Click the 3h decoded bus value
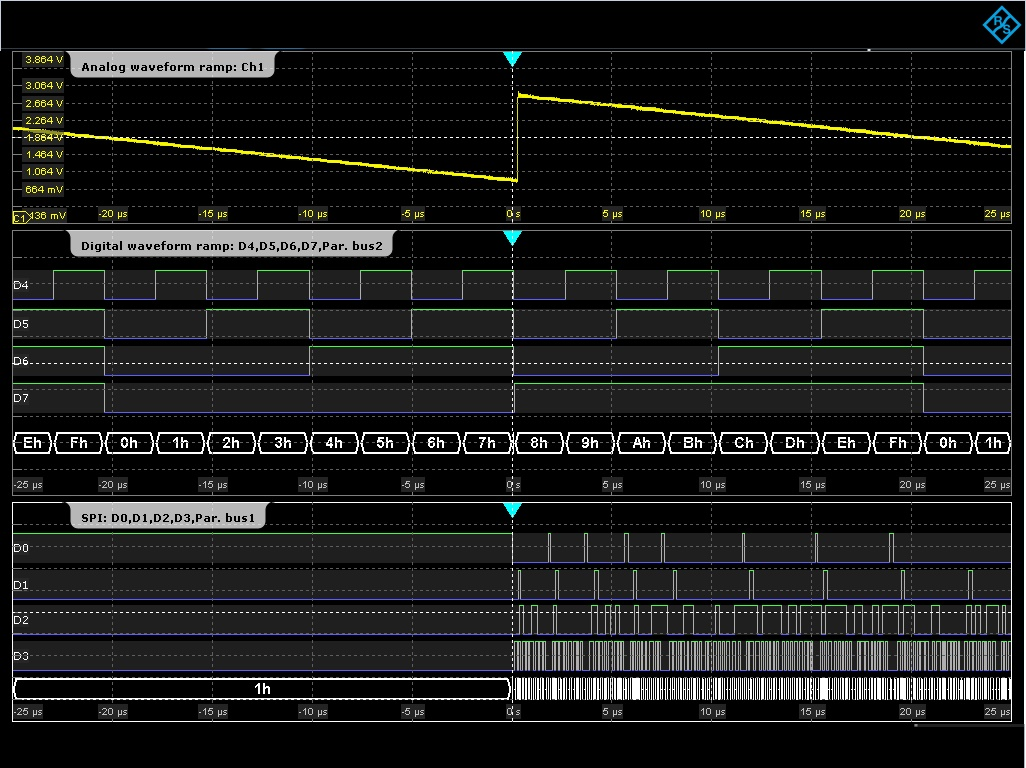Screen dimensions: 1026x768 pos(283,443)
